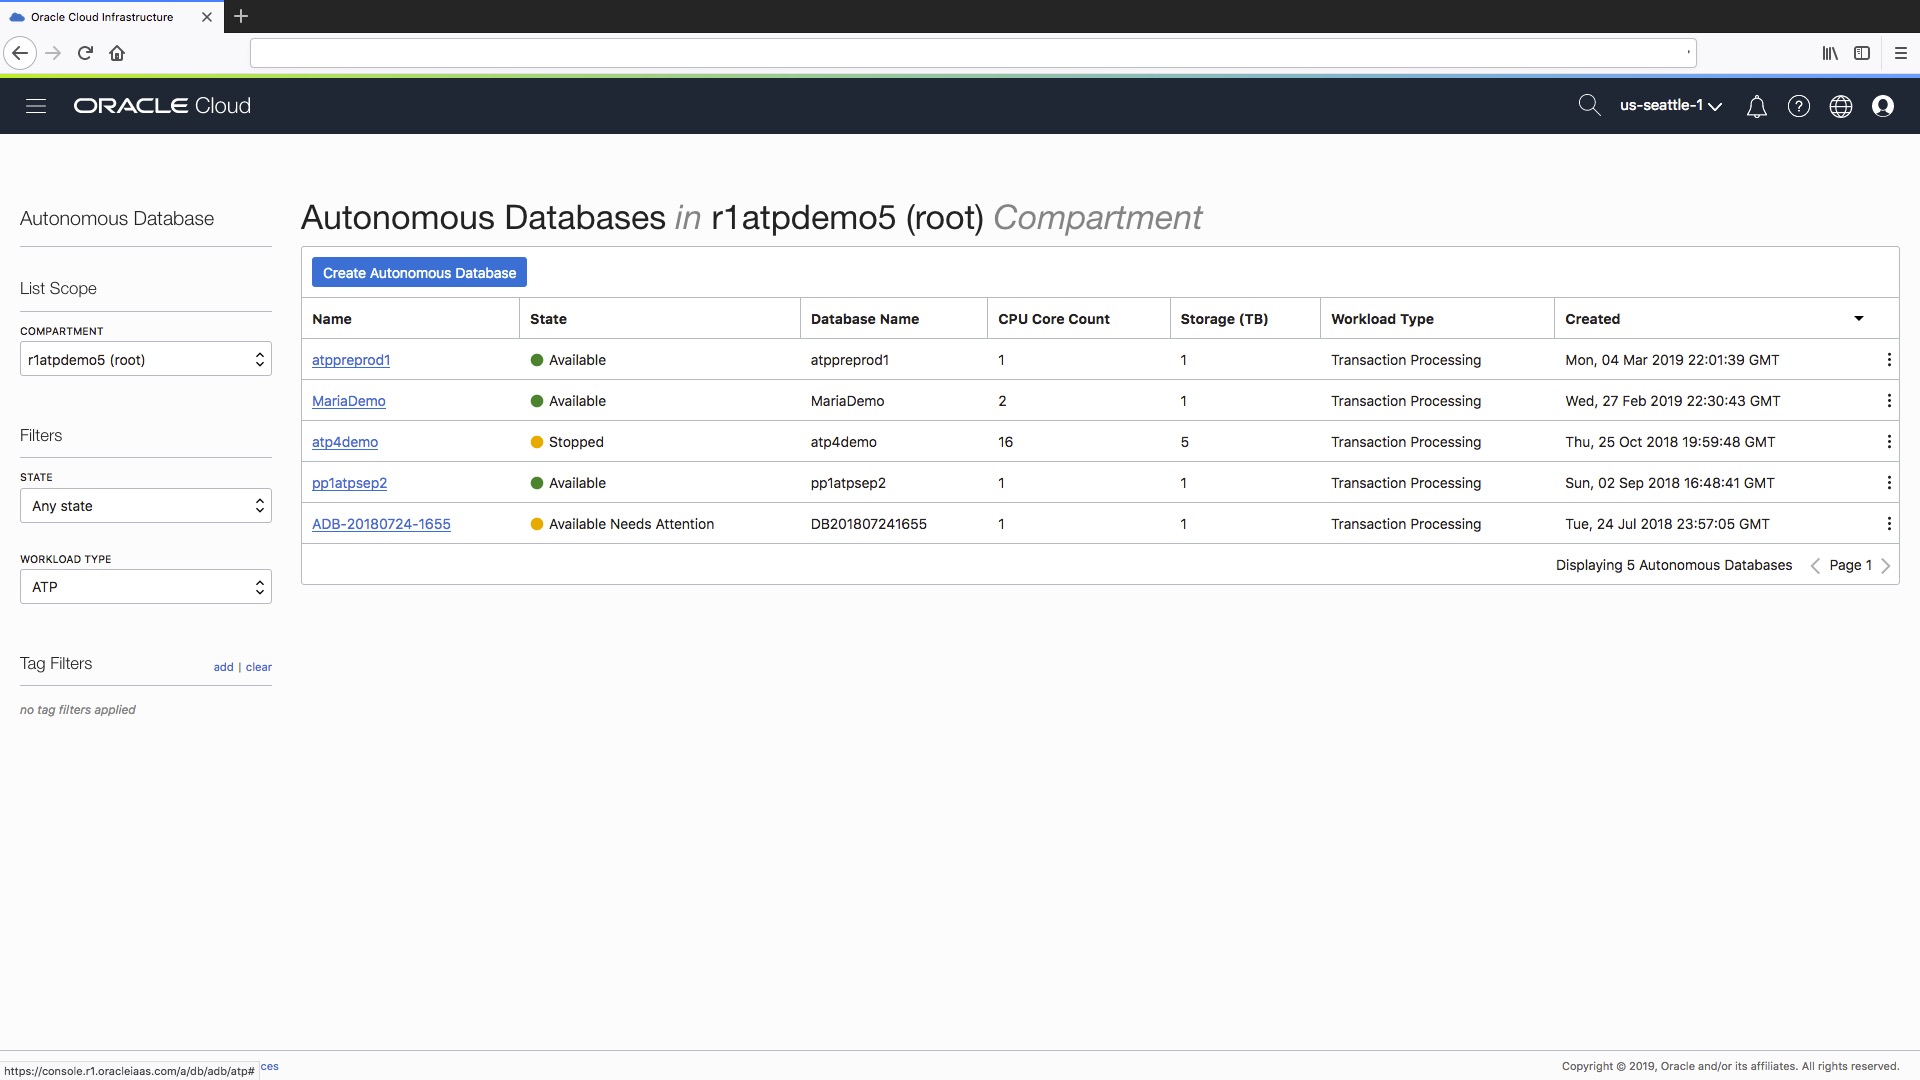The height and width of the screenshot is (1080, 1920).
Task: Open the atppreprod1 database link
Action: [351, 360]
